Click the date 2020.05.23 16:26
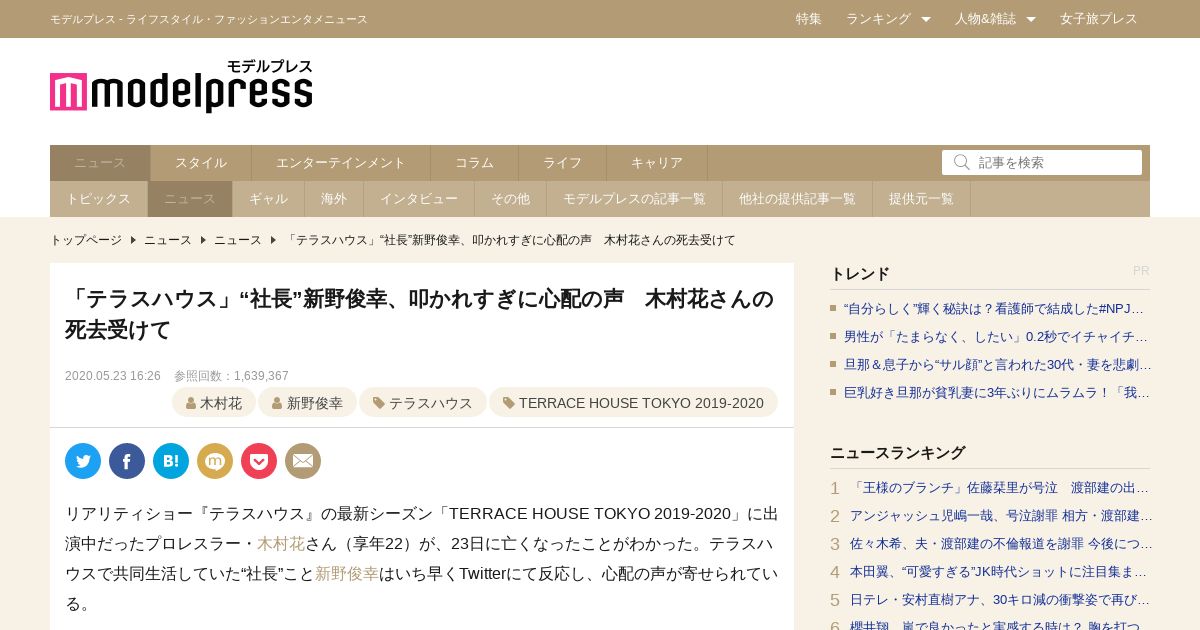This screenshot has height=630, width=1200. pyautogui.click(x=113, y=376)
